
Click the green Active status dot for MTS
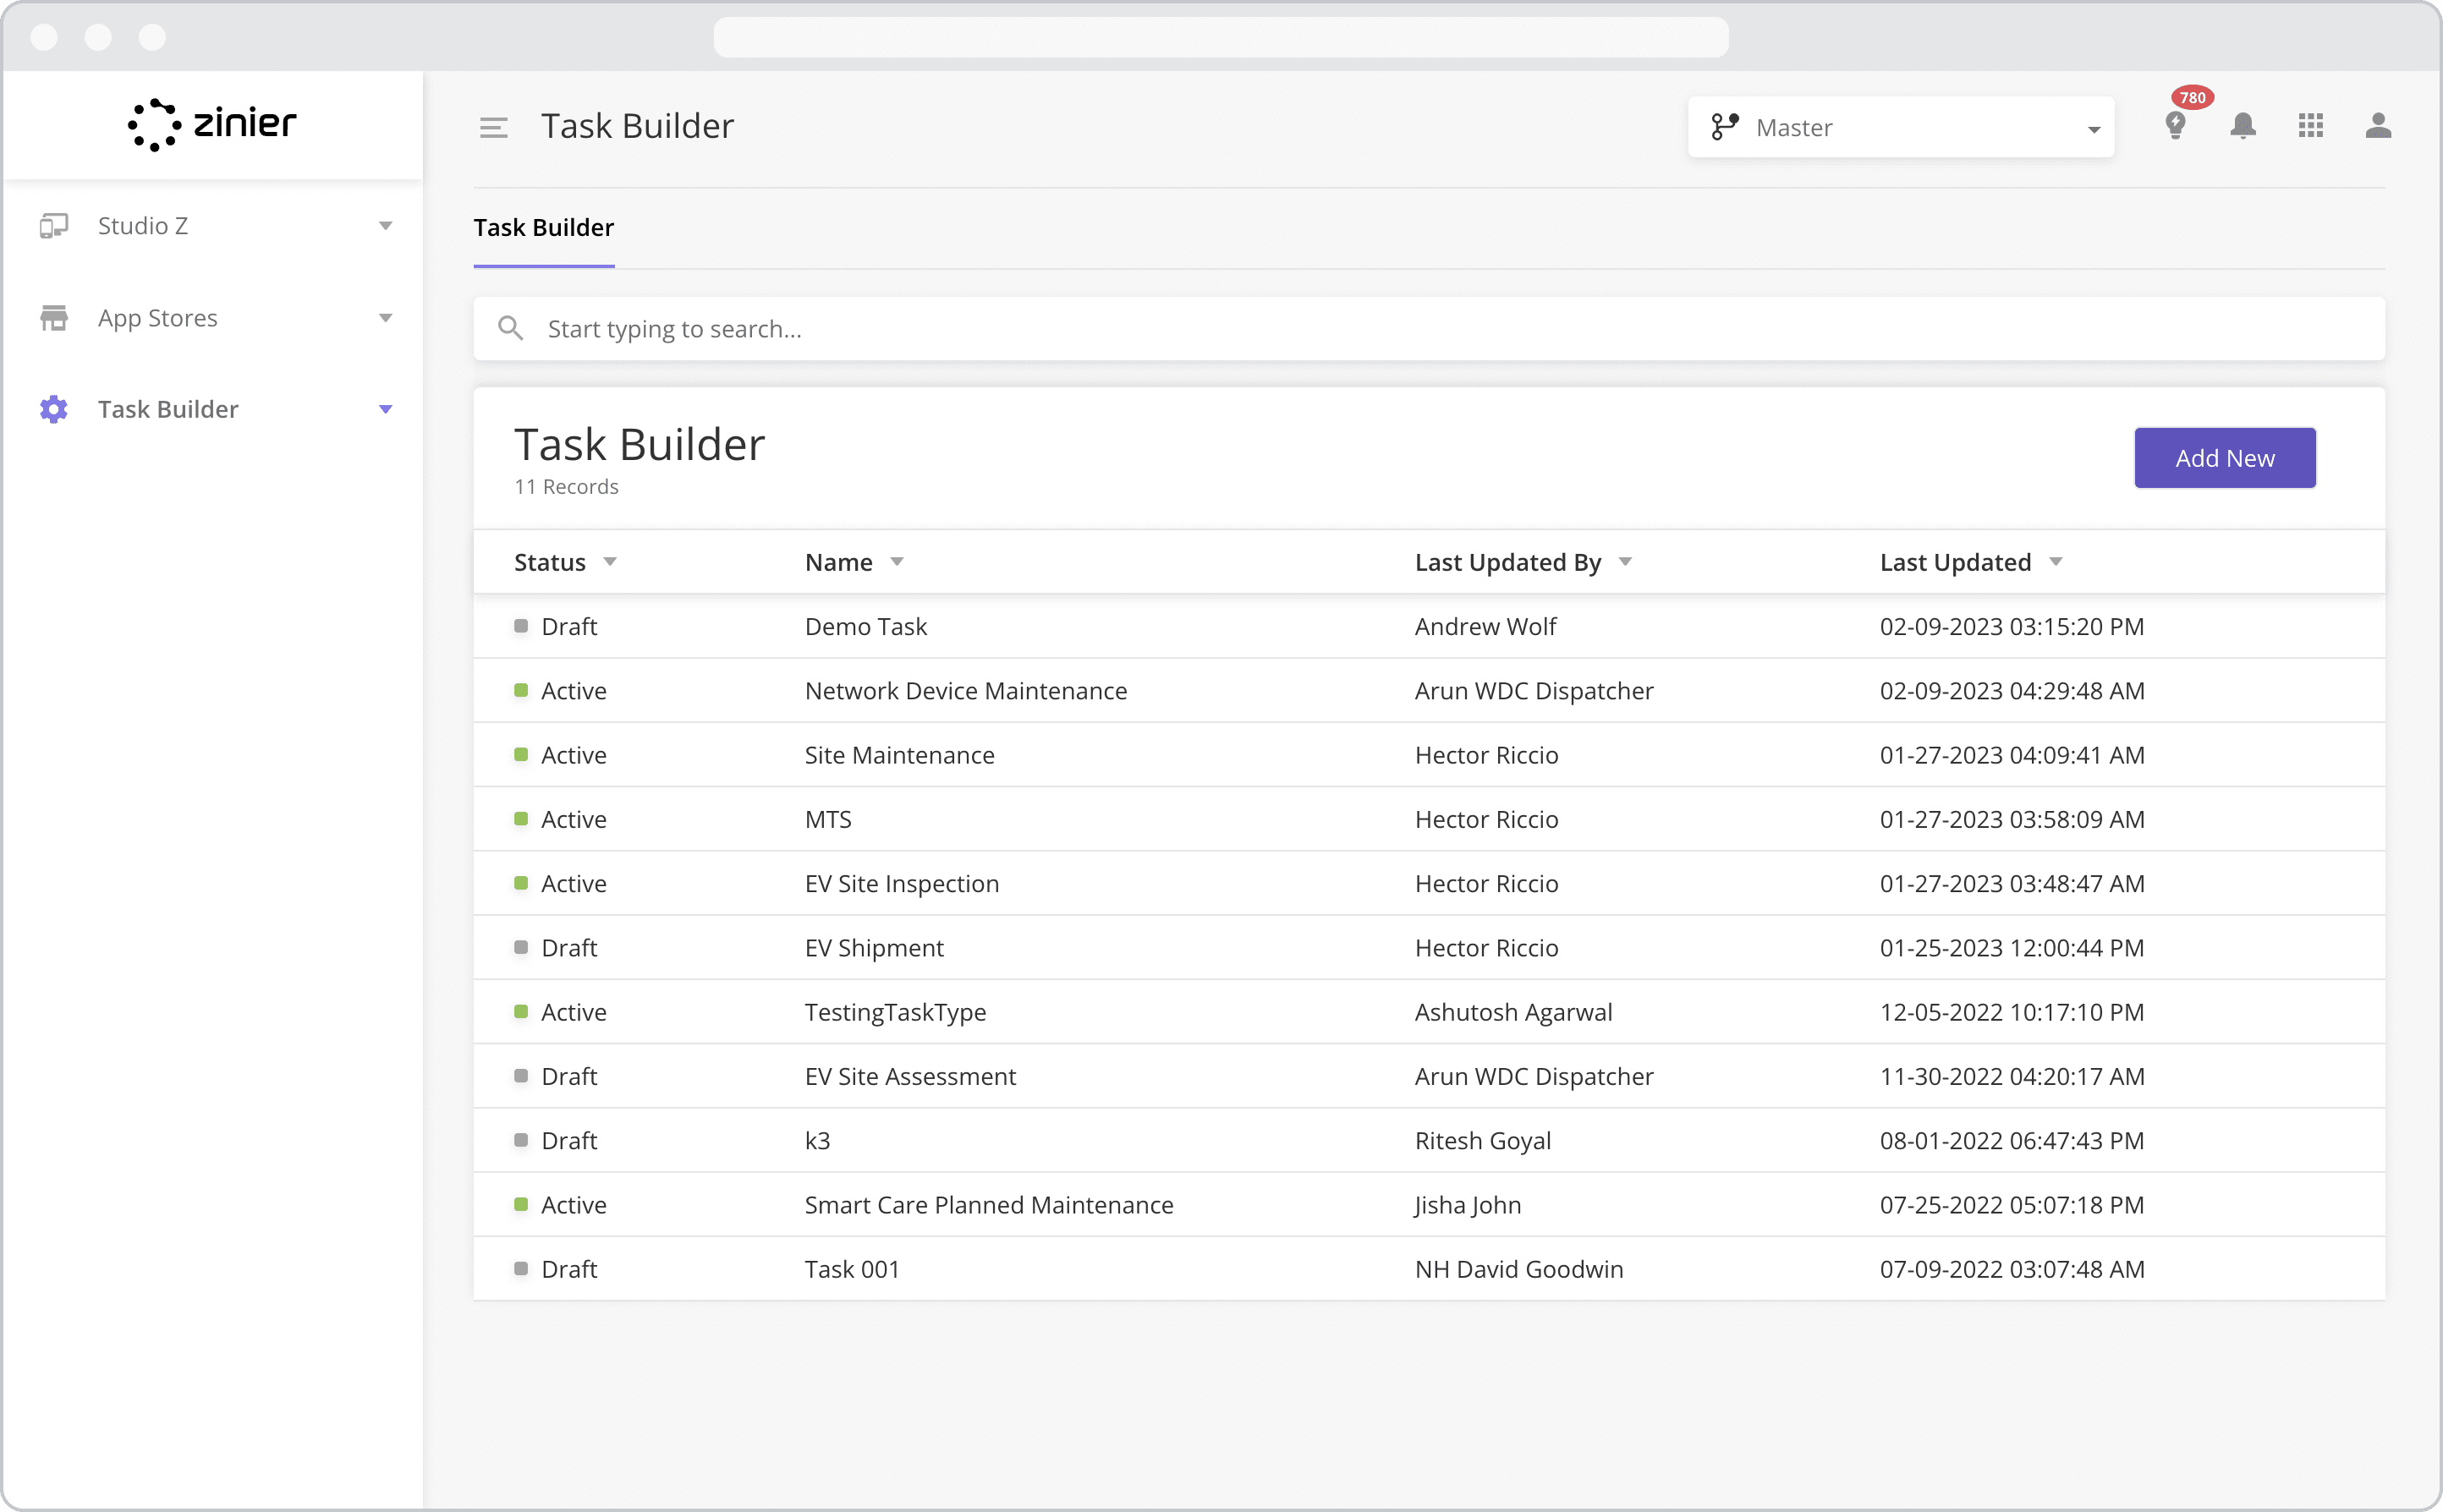point(521,818)
